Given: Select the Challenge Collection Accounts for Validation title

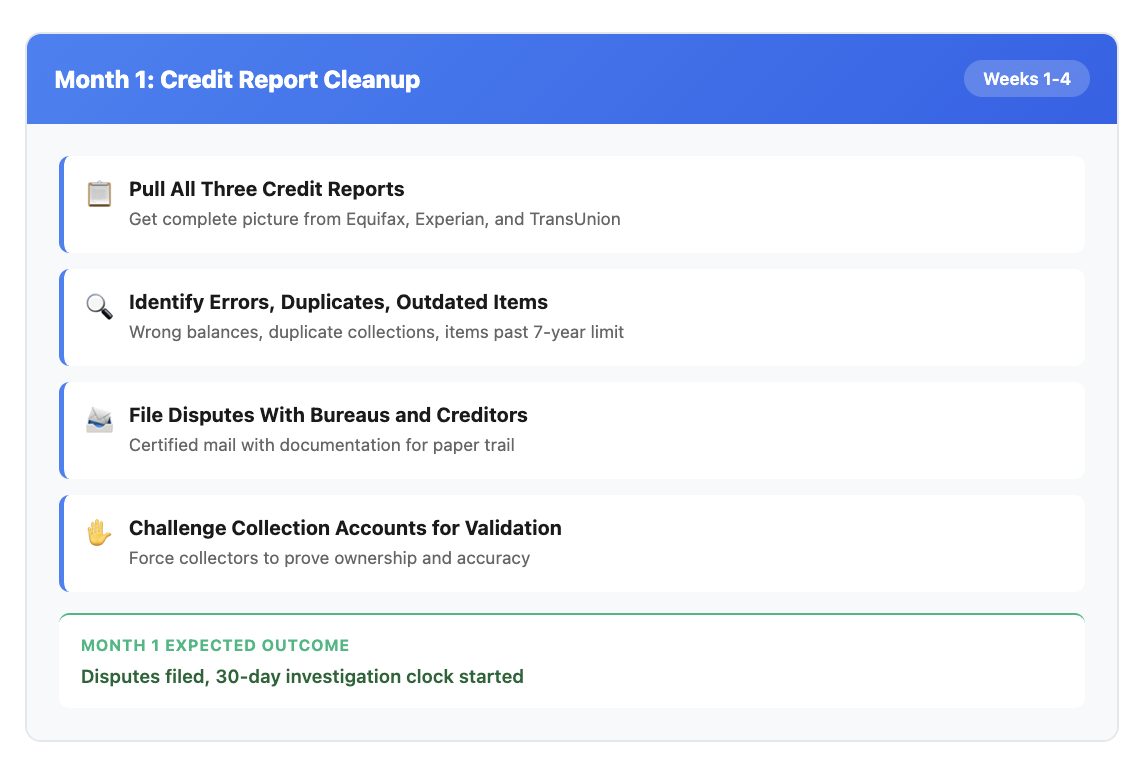Looking at the screenshot, I should coord(345,528).
